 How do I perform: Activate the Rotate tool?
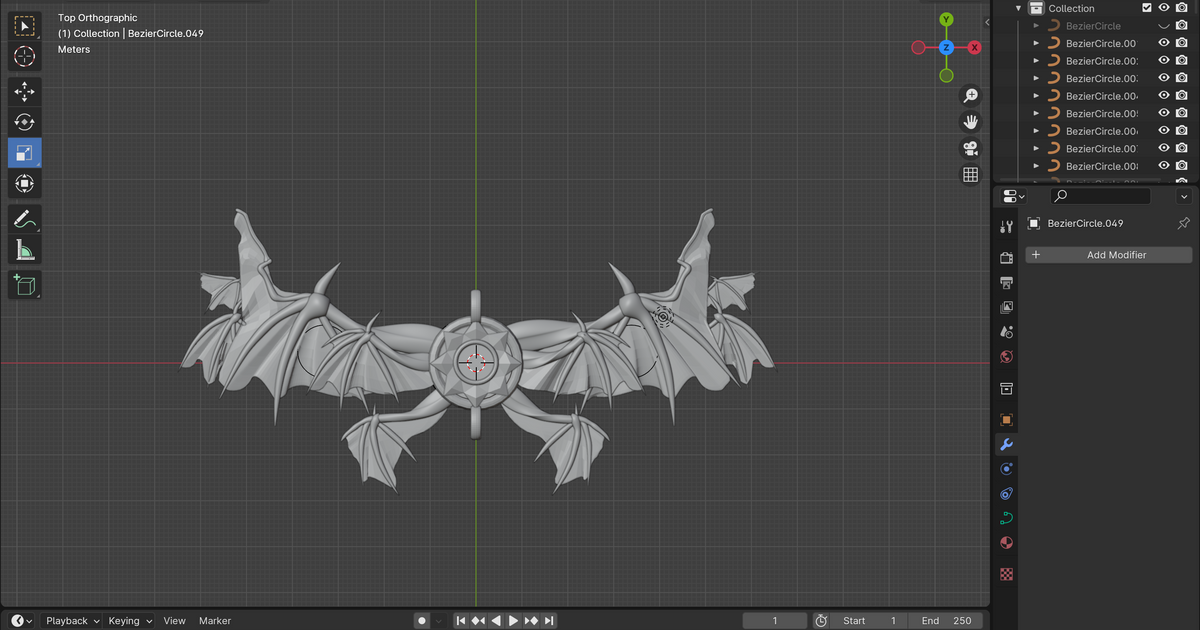tap(25, 122)
